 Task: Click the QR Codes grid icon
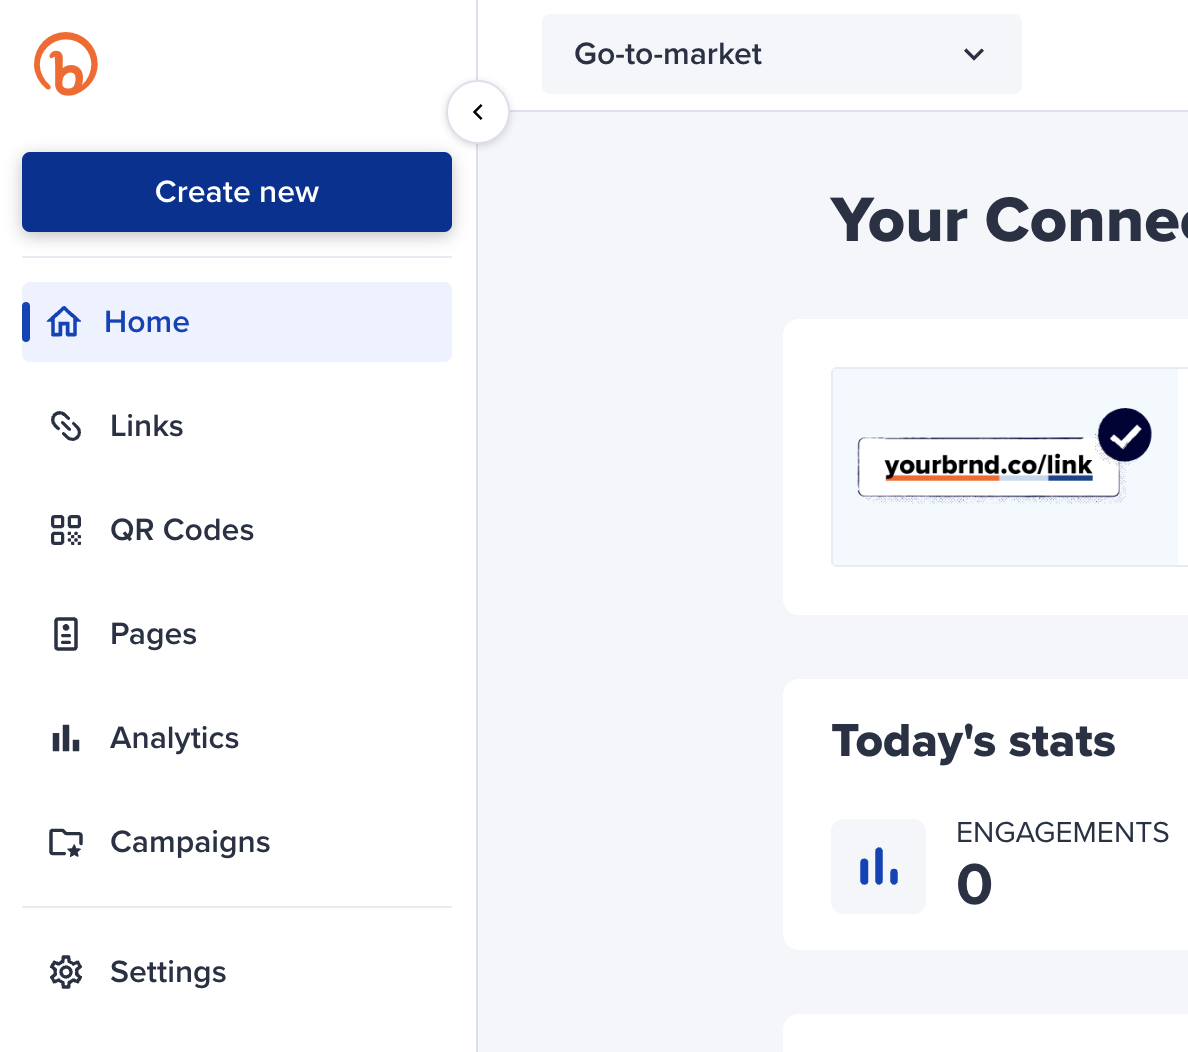(x=66, y=530)
